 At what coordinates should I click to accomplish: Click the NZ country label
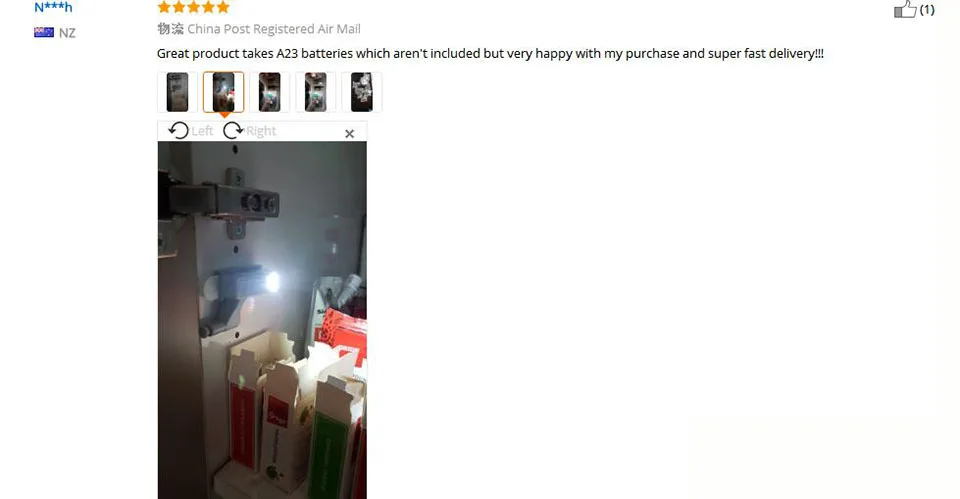tap(67, 33)
